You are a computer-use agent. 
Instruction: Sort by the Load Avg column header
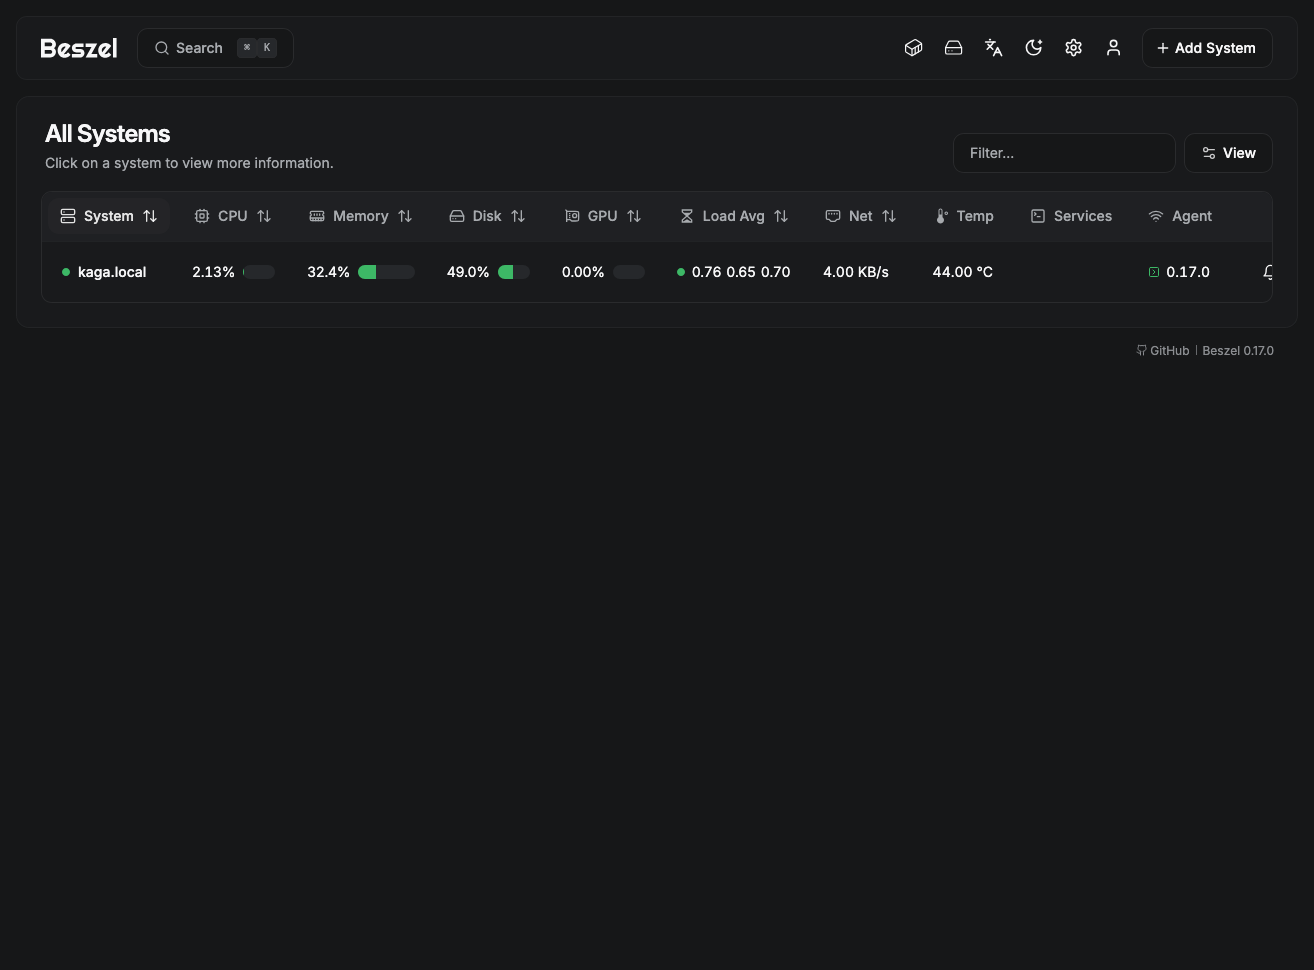coord(734,216)
